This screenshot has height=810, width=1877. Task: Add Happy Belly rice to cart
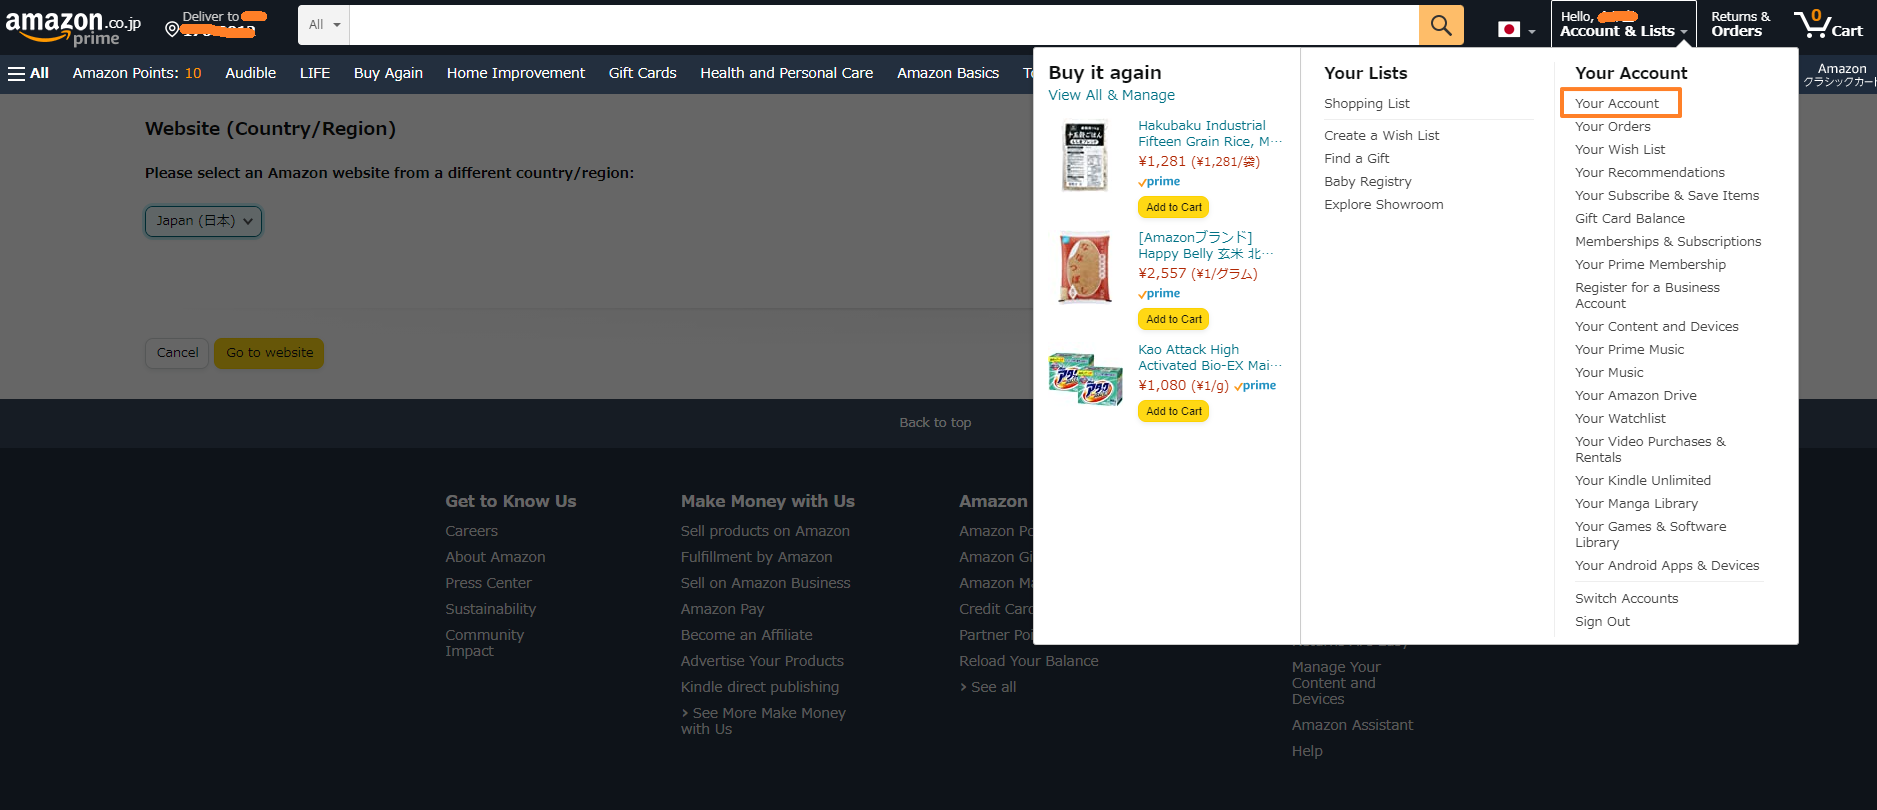1174,319
